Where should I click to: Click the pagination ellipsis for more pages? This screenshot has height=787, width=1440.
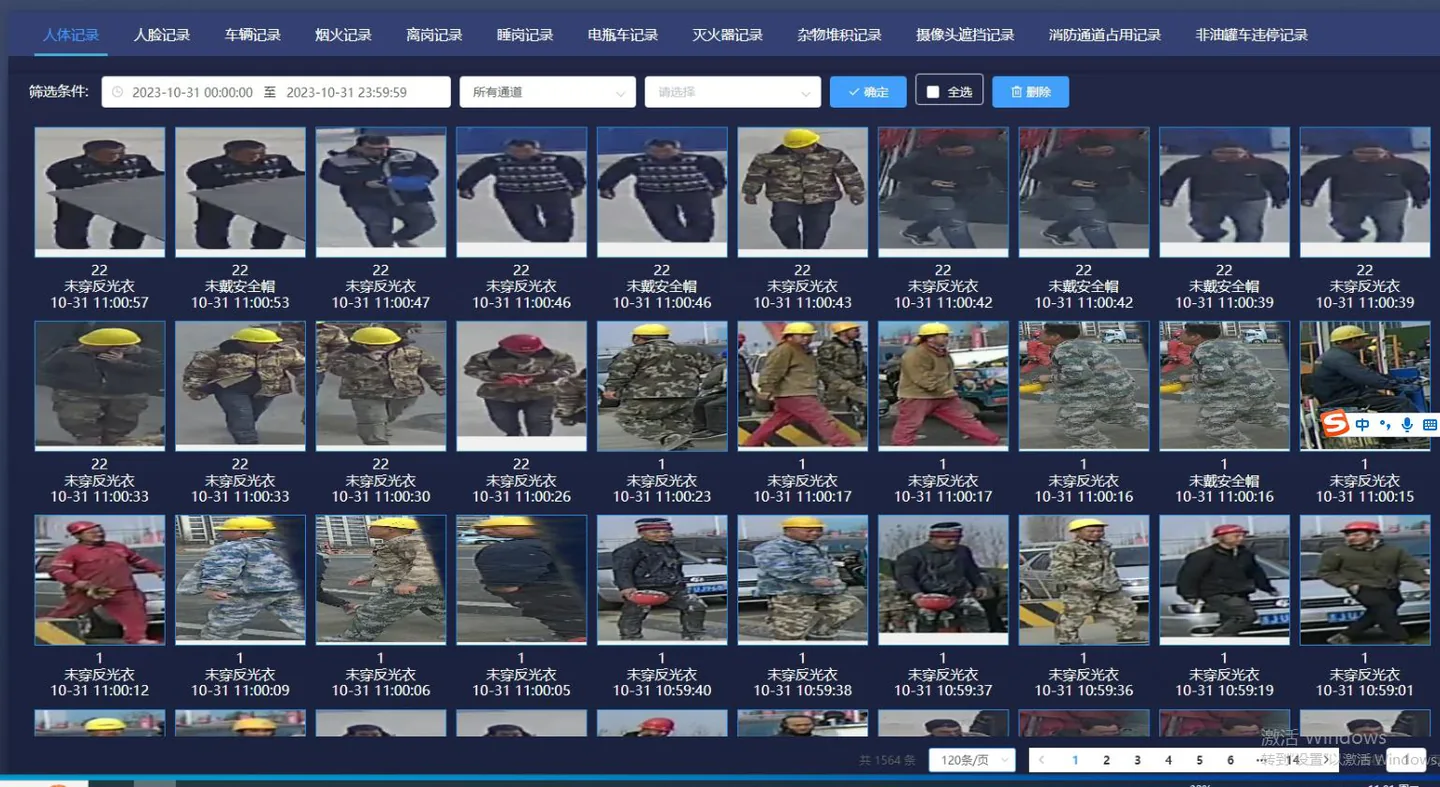pyautogui.click(x=1261, y=760)
